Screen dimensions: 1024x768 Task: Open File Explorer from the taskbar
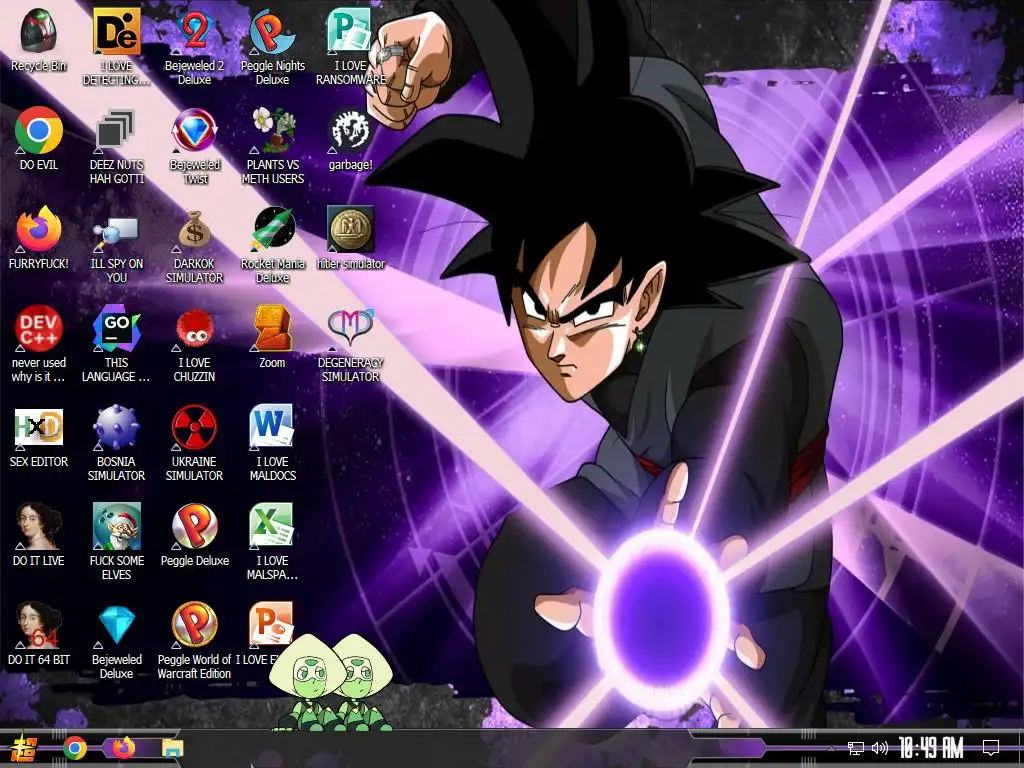[172, 748]
